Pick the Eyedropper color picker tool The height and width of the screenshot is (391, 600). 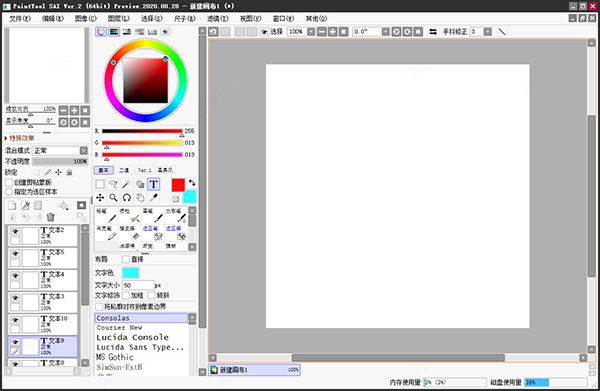[153, 198]
